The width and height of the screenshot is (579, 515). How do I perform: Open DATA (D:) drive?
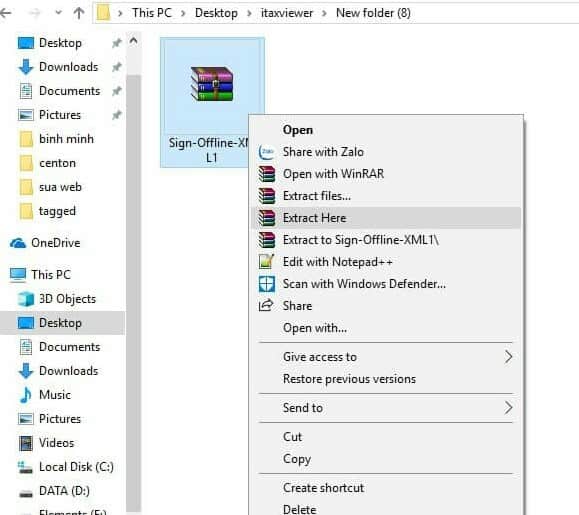coord(54,491)
